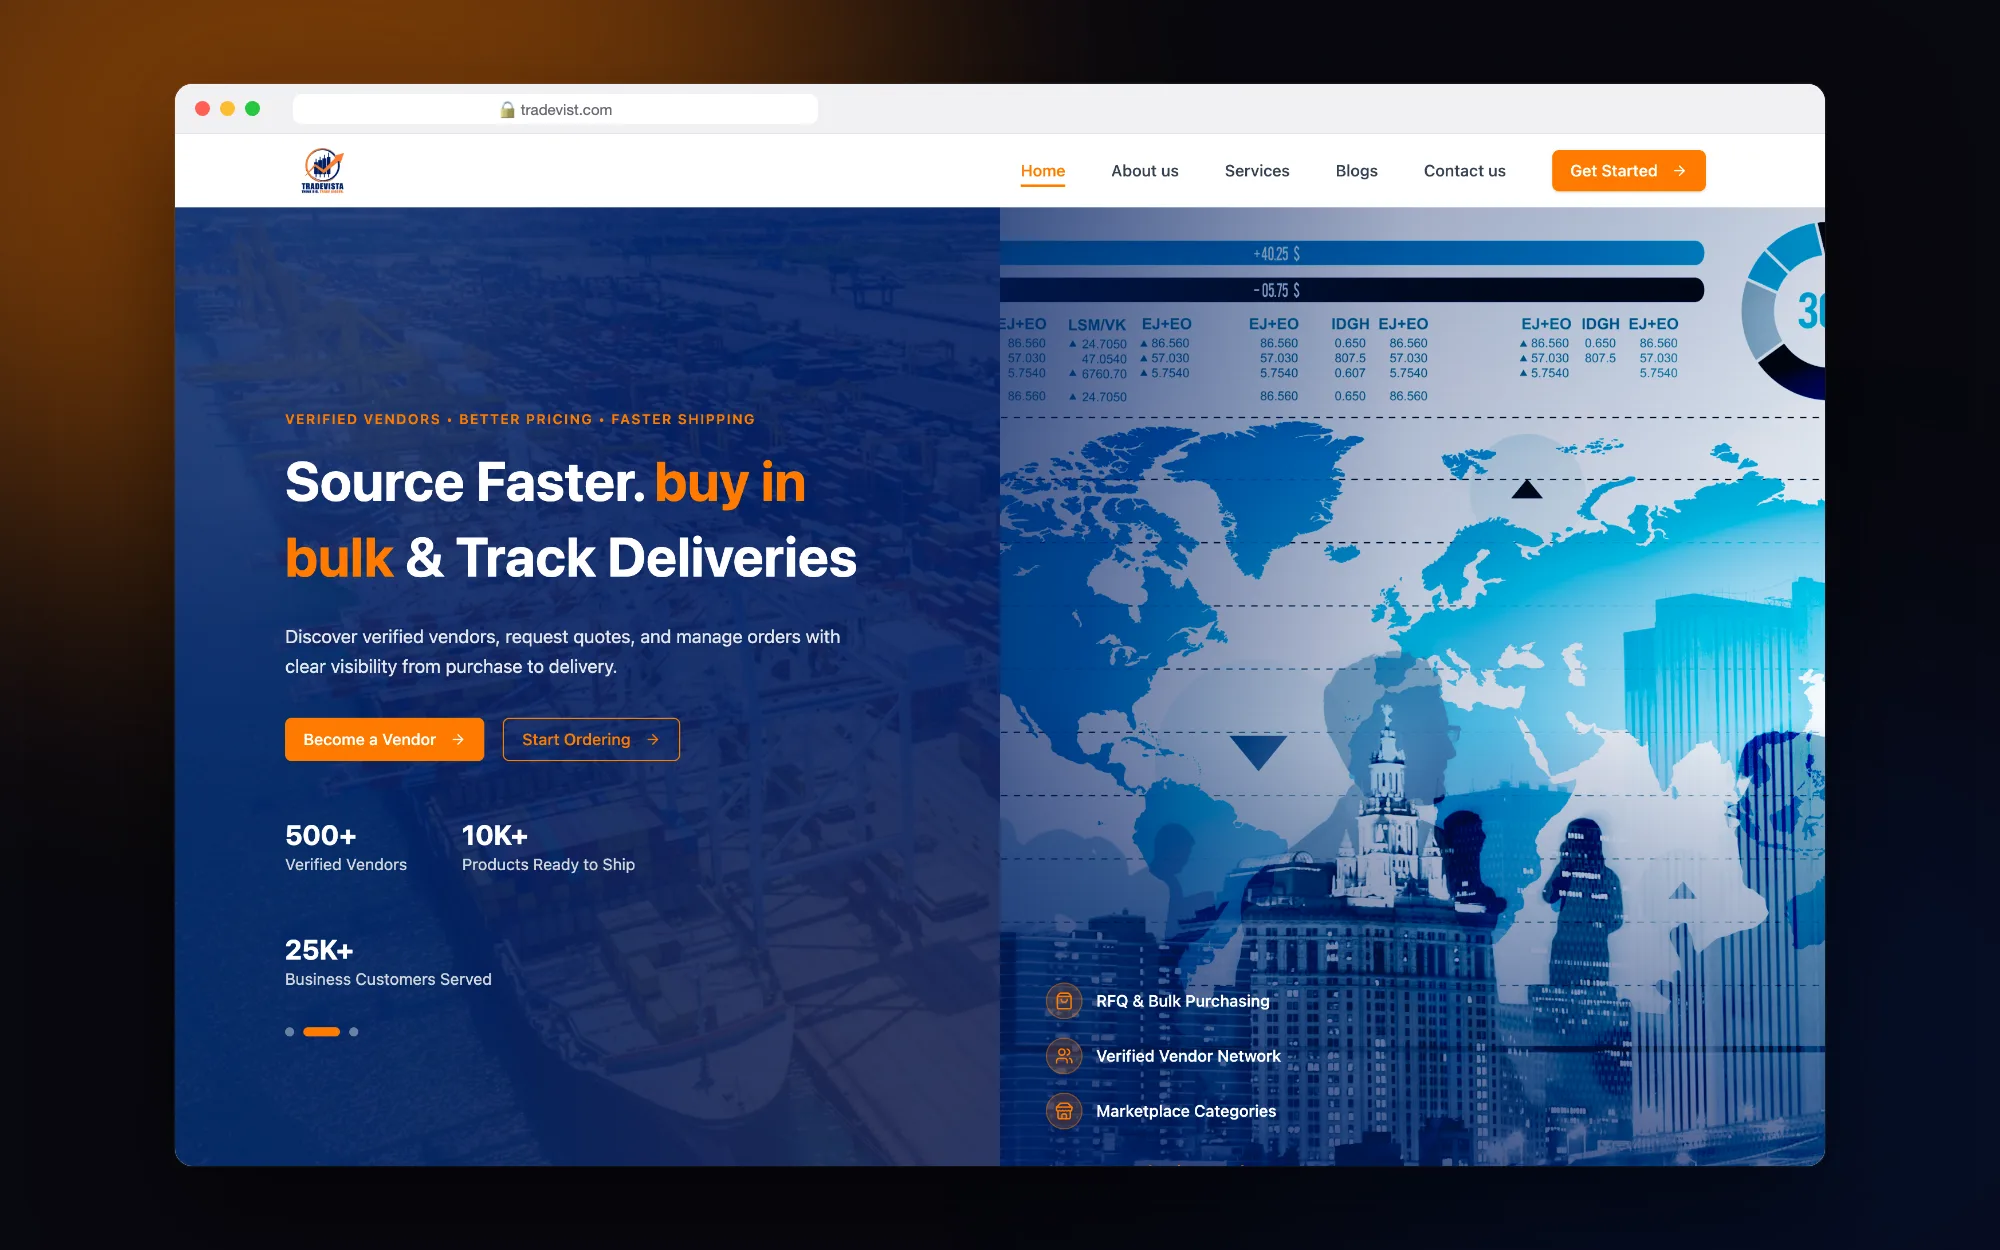Open the Blogs menu item
Screen dimensions: 2000x1250
tap(1357, 171)
